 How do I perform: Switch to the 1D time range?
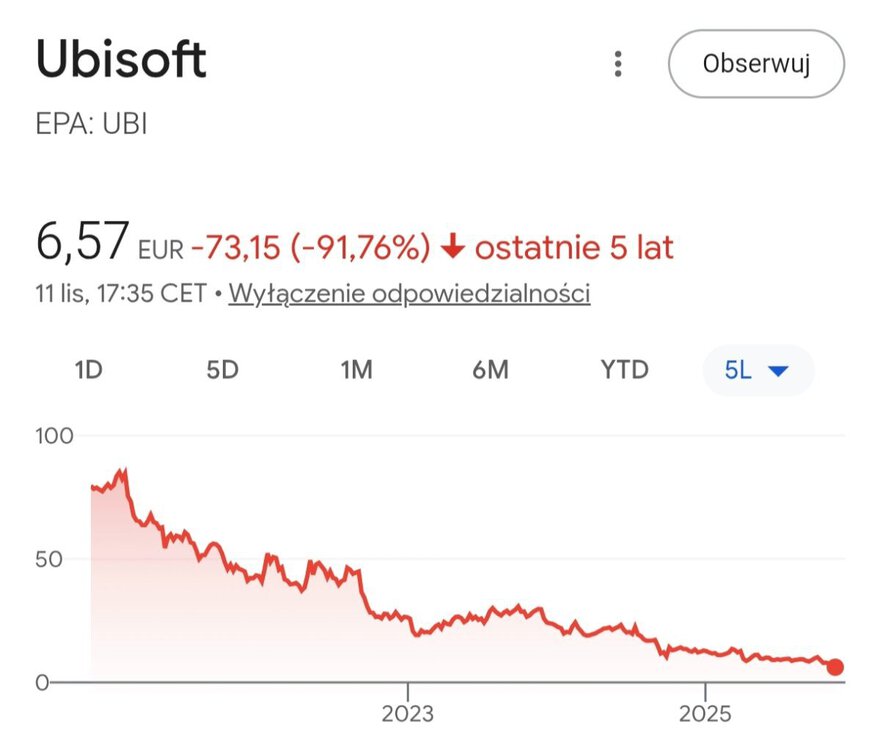tap(89, 370)
